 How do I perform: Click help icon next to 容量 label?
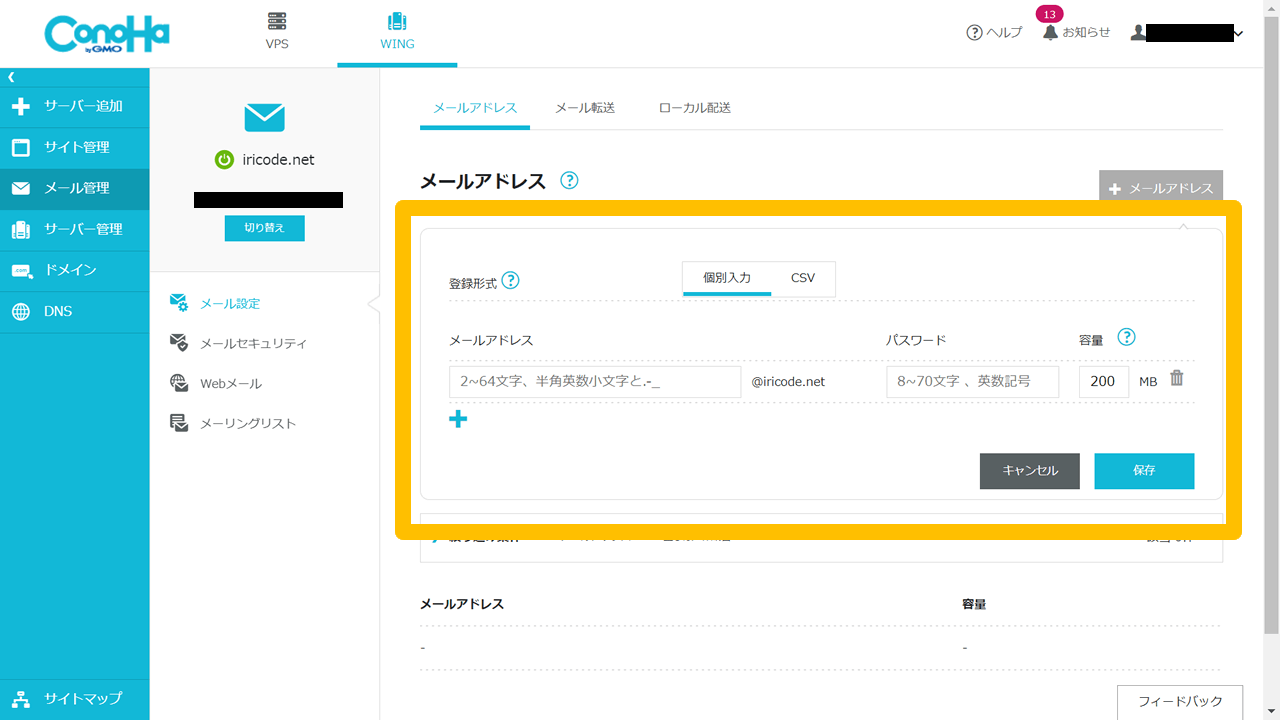[1126, 337]
